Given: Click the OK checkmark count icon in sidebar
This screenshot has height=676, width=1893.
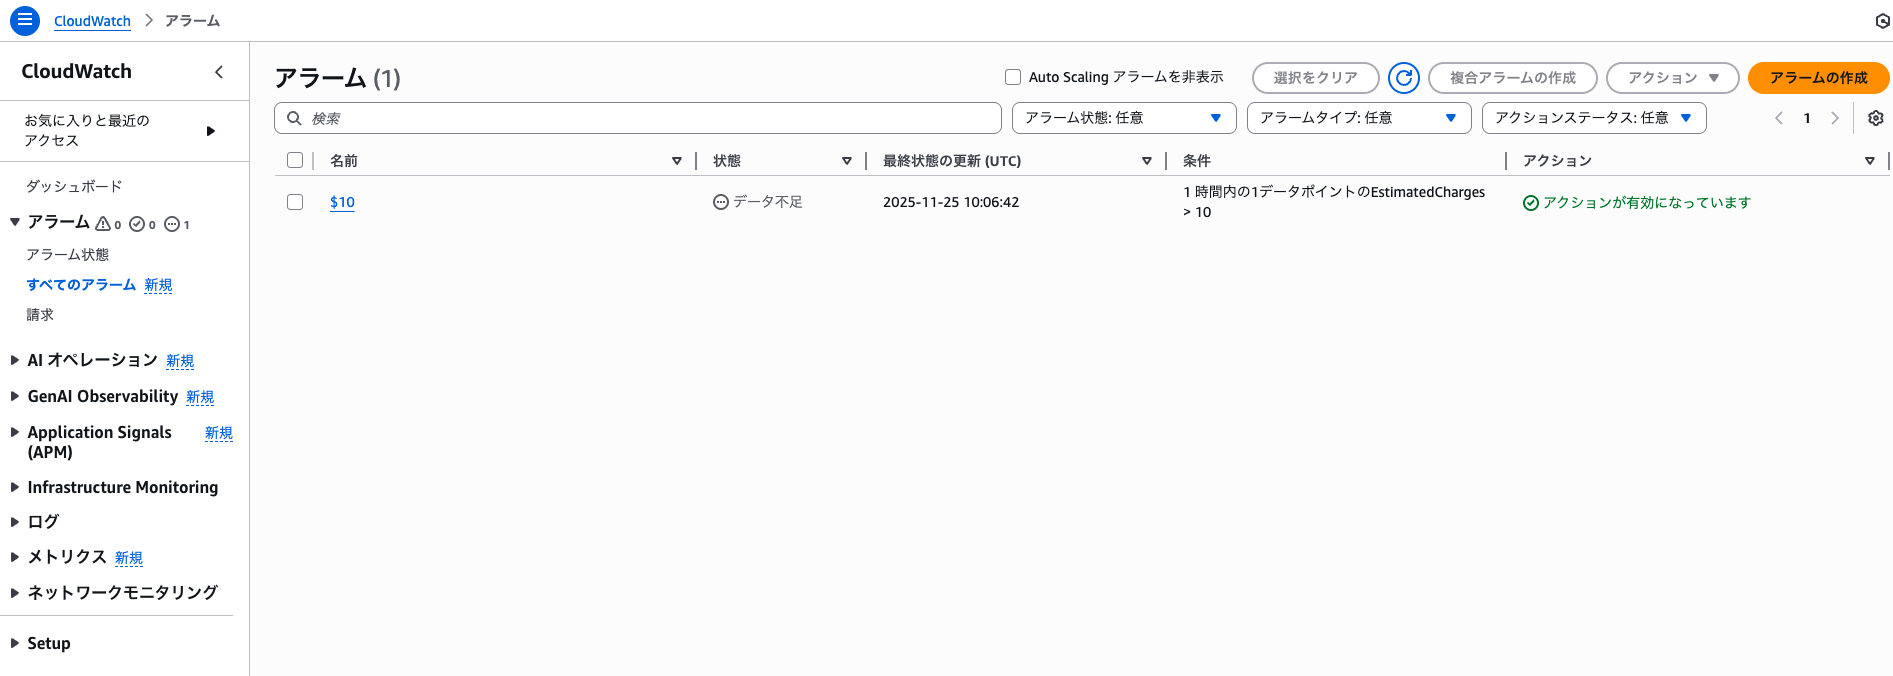Looking at the screenshot, I should pos(137,224).
